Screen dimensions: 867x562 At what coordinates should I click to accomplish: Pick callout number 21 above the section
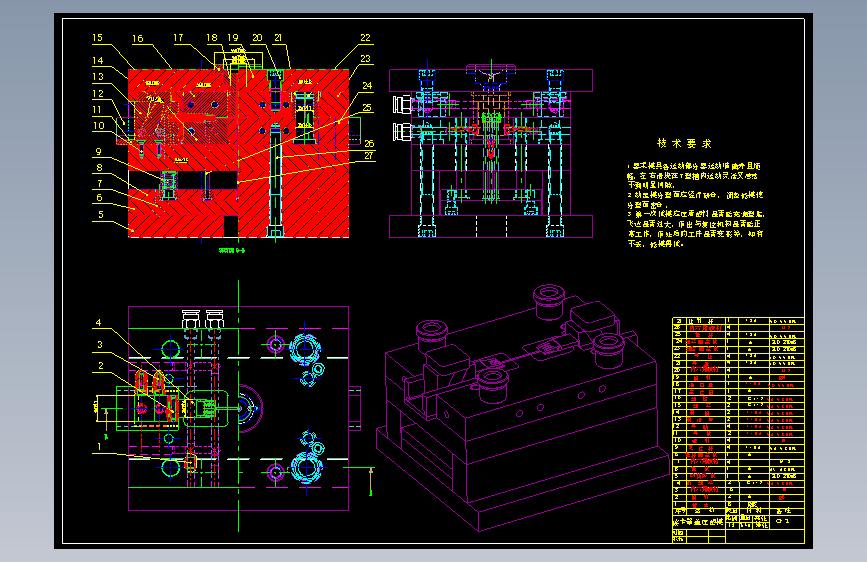[x=278, y=38]
